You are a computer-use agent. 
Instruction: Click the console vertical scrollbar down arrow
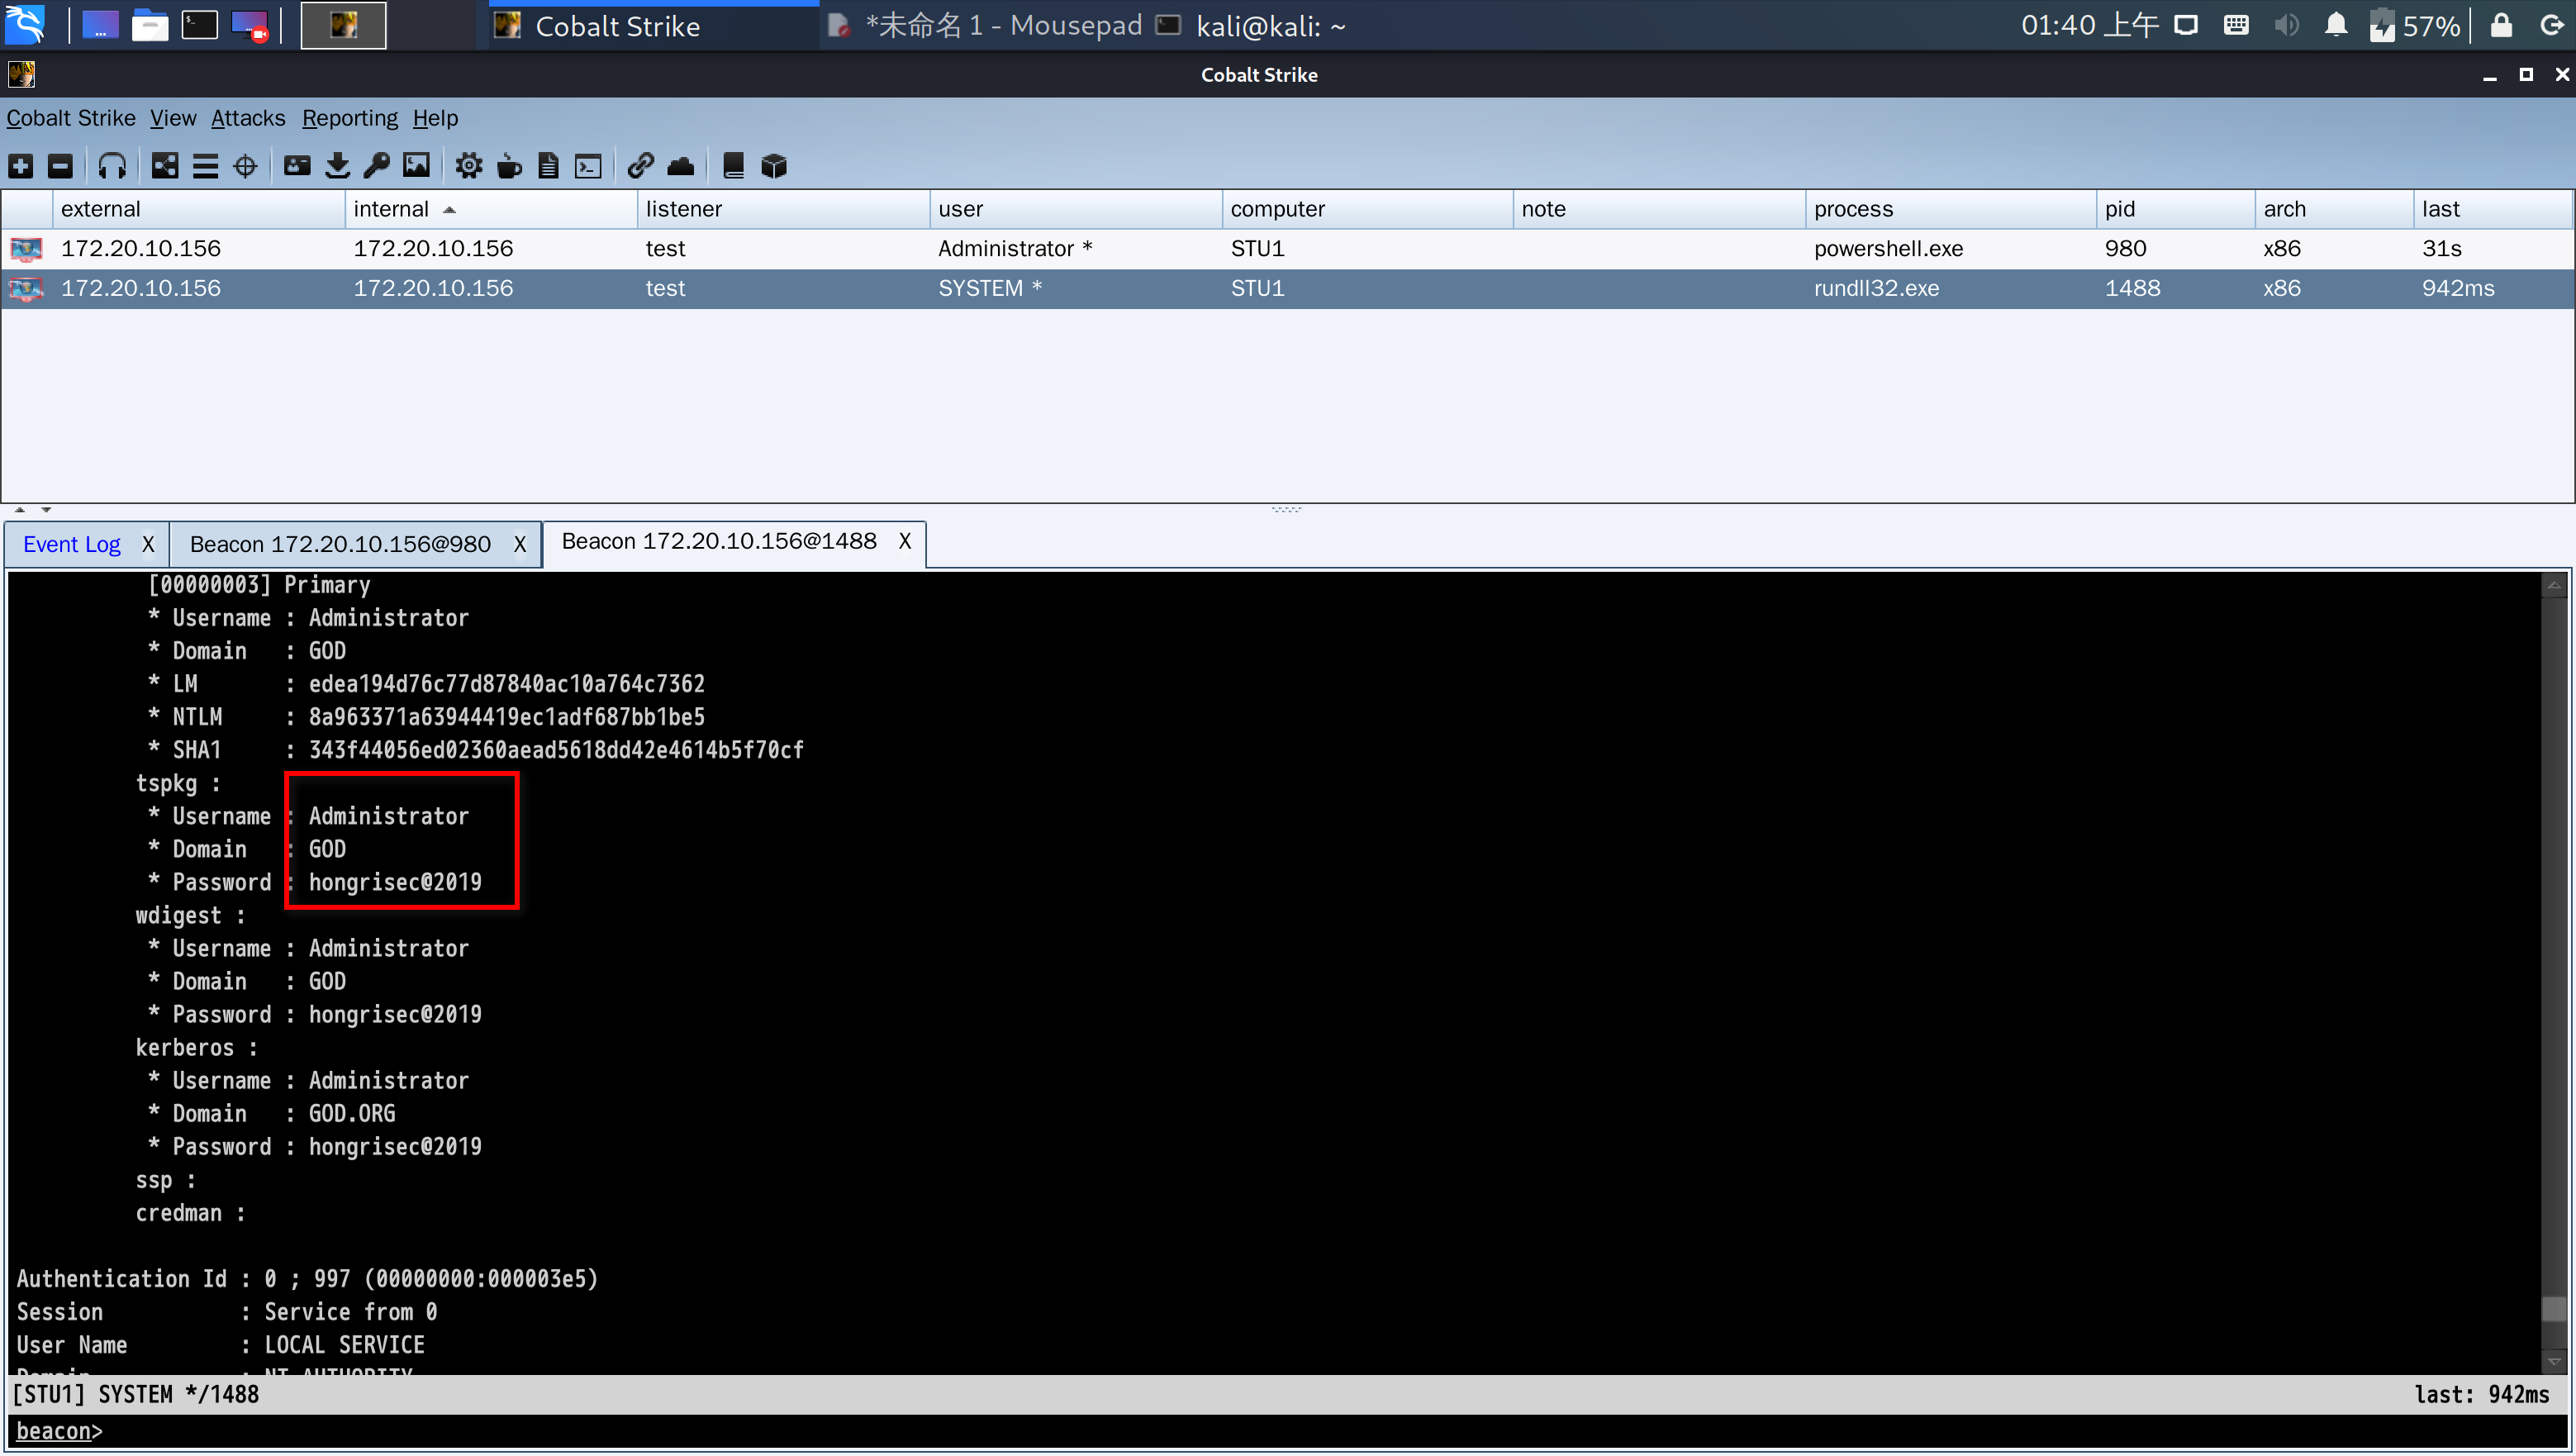click(2554, 1362)
